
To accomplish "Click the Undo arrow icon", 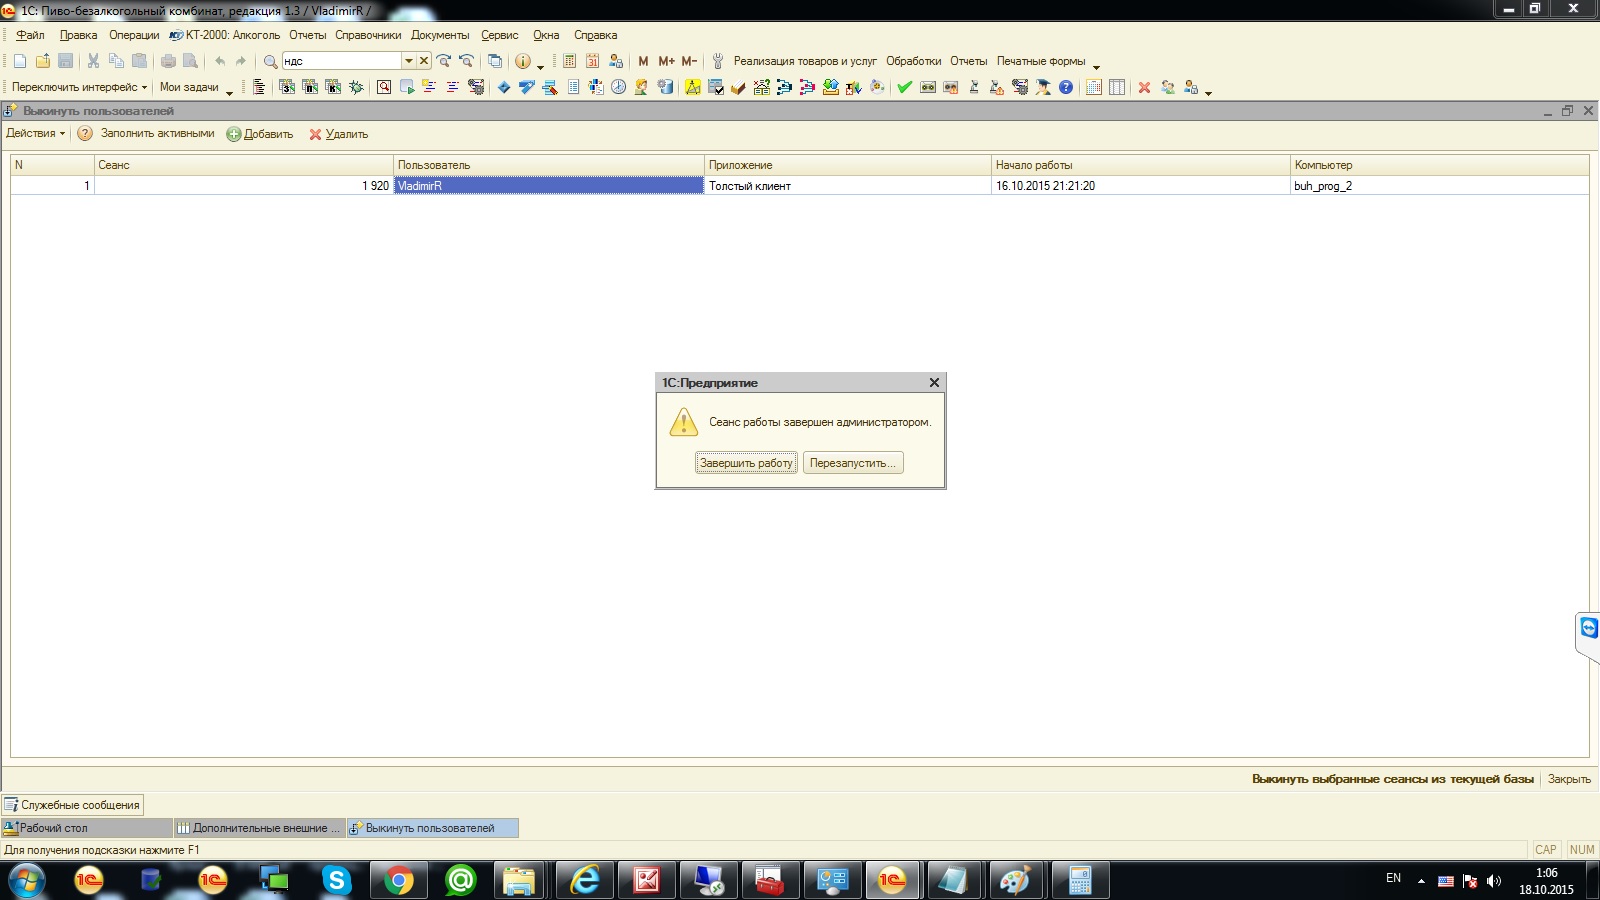I will pyautogui.click(x=219, y=61).
